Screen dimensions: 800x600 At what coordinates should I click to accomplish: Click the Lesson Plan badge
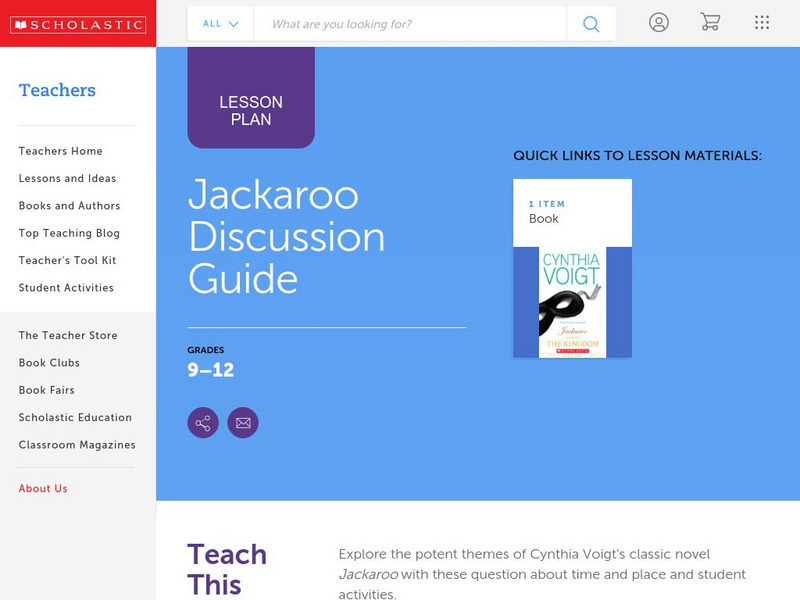(x=251, y=102)
